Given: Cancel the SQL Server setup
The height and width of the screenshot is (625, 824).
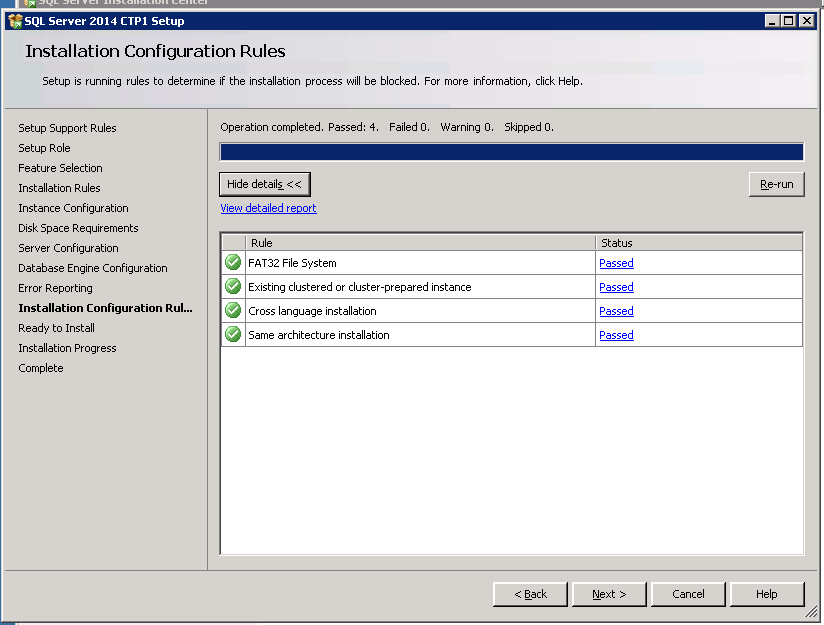Looking at the screenshot, I should (687, 594).
